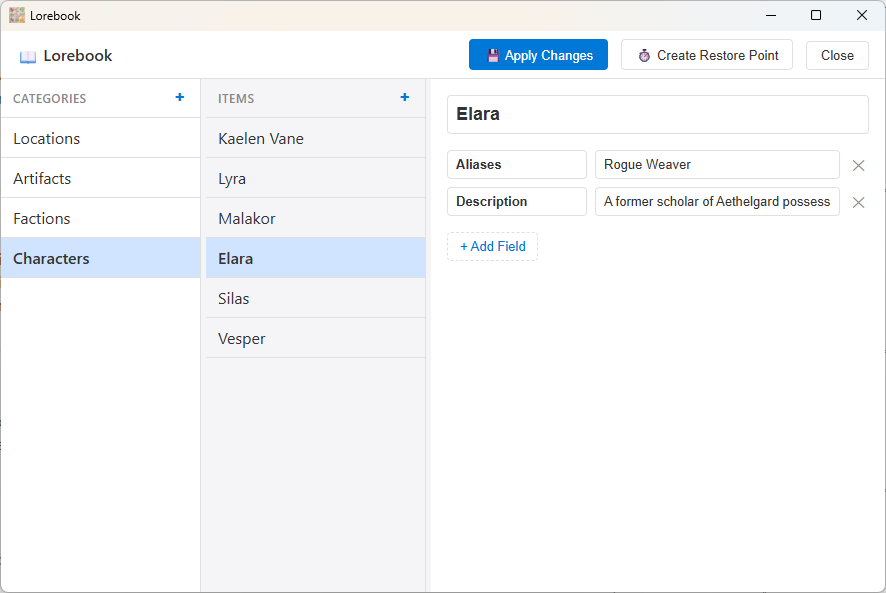Choose Vesper in the items list
This screenshot has height=593, width=886.
315,338
